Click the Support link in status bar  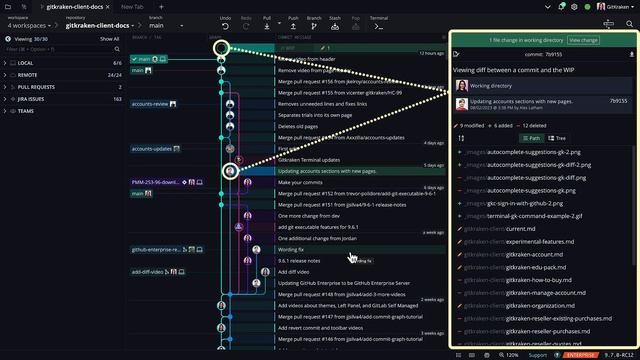point(538,355)
